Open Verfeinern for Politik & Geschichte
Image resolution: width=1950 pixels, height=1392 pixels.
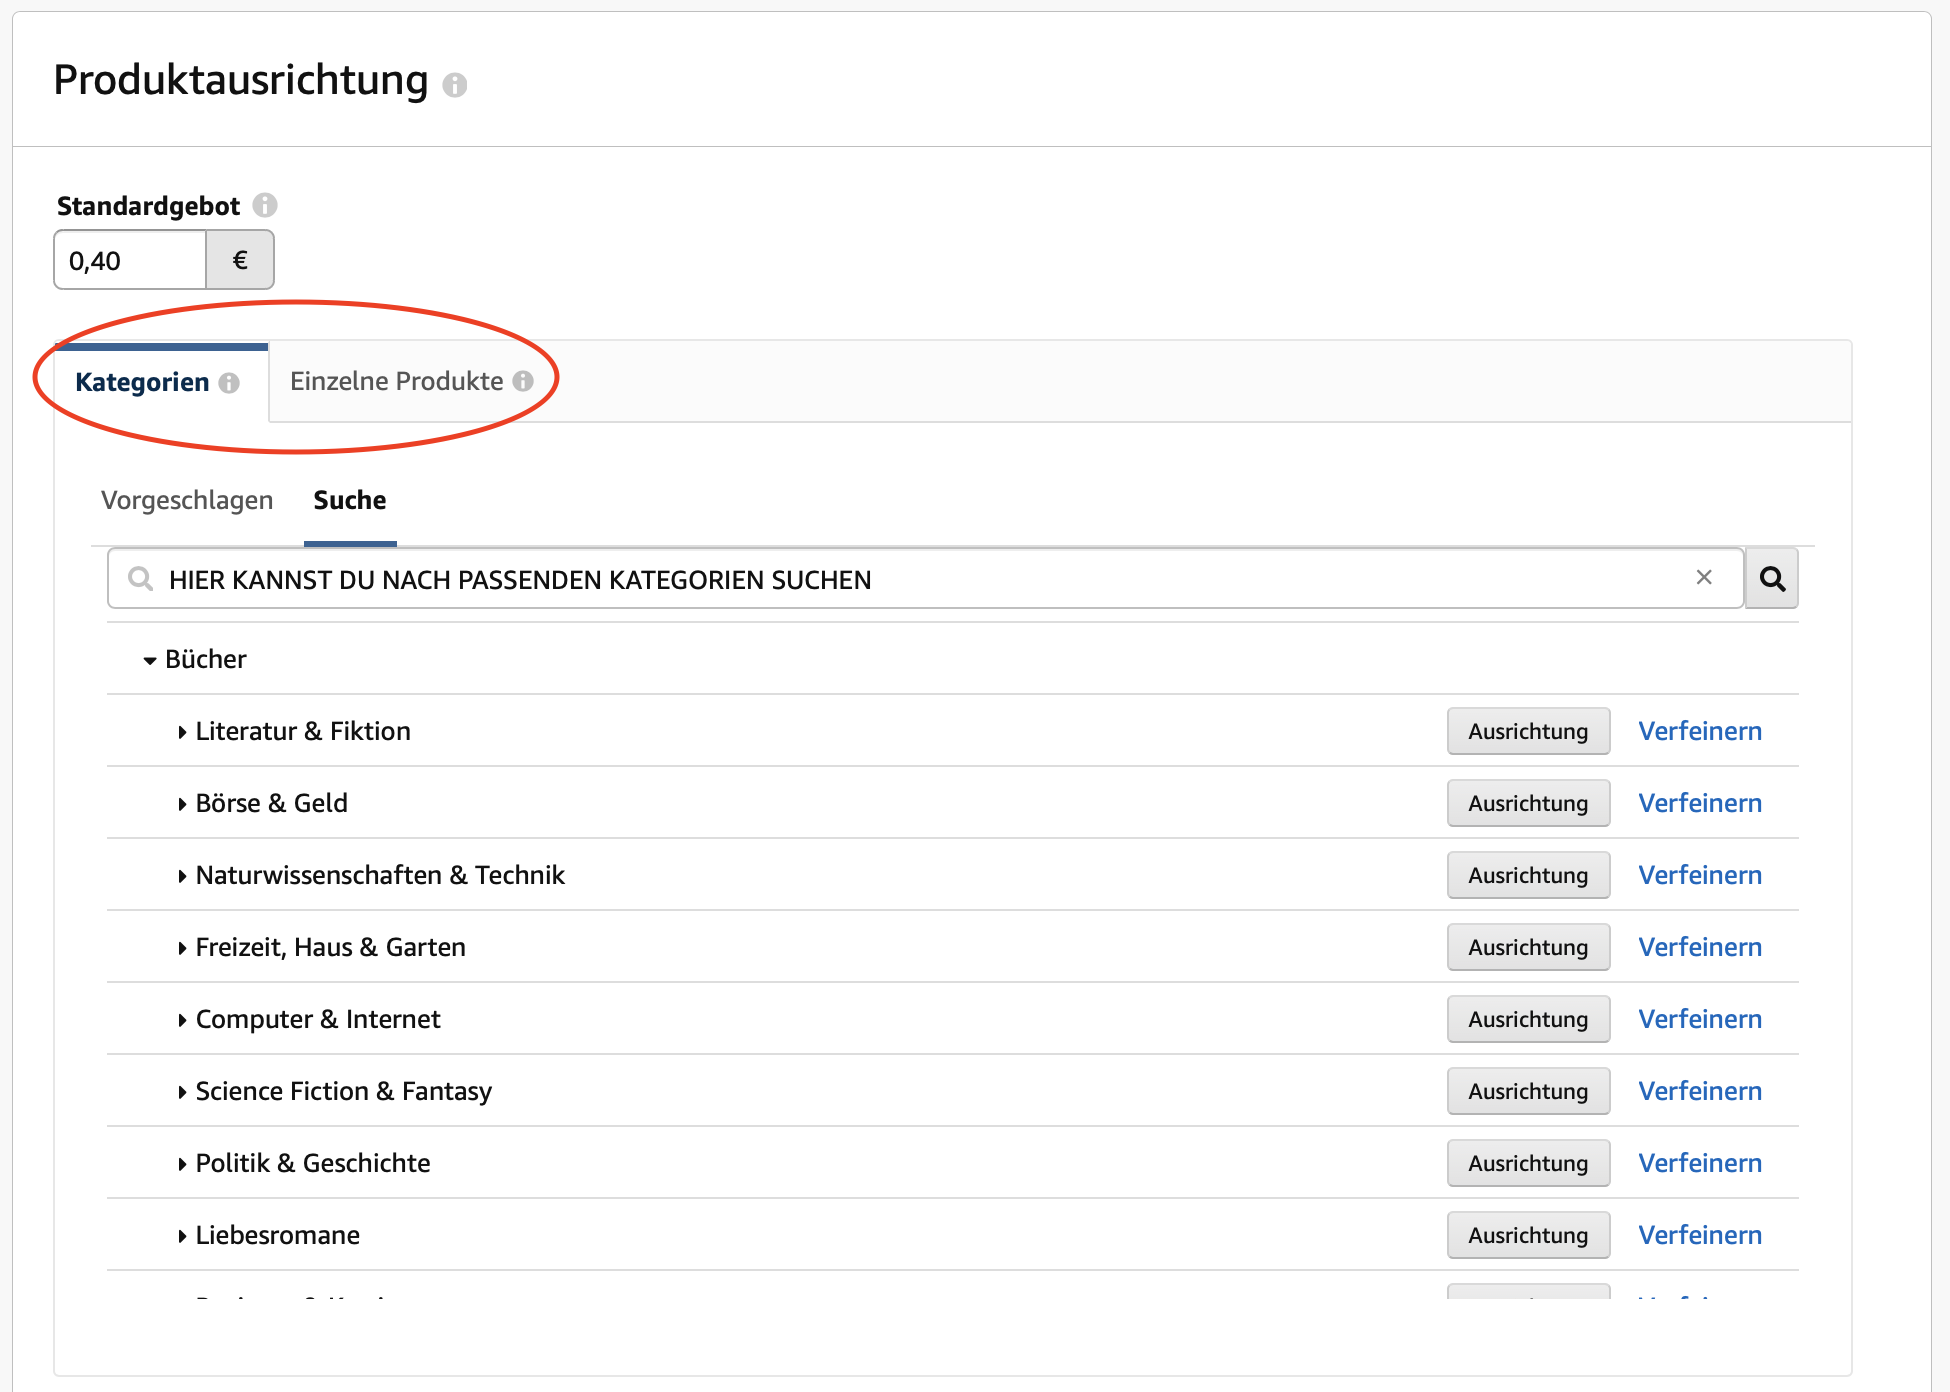pyautogui.click(x=1699, y=1163)
